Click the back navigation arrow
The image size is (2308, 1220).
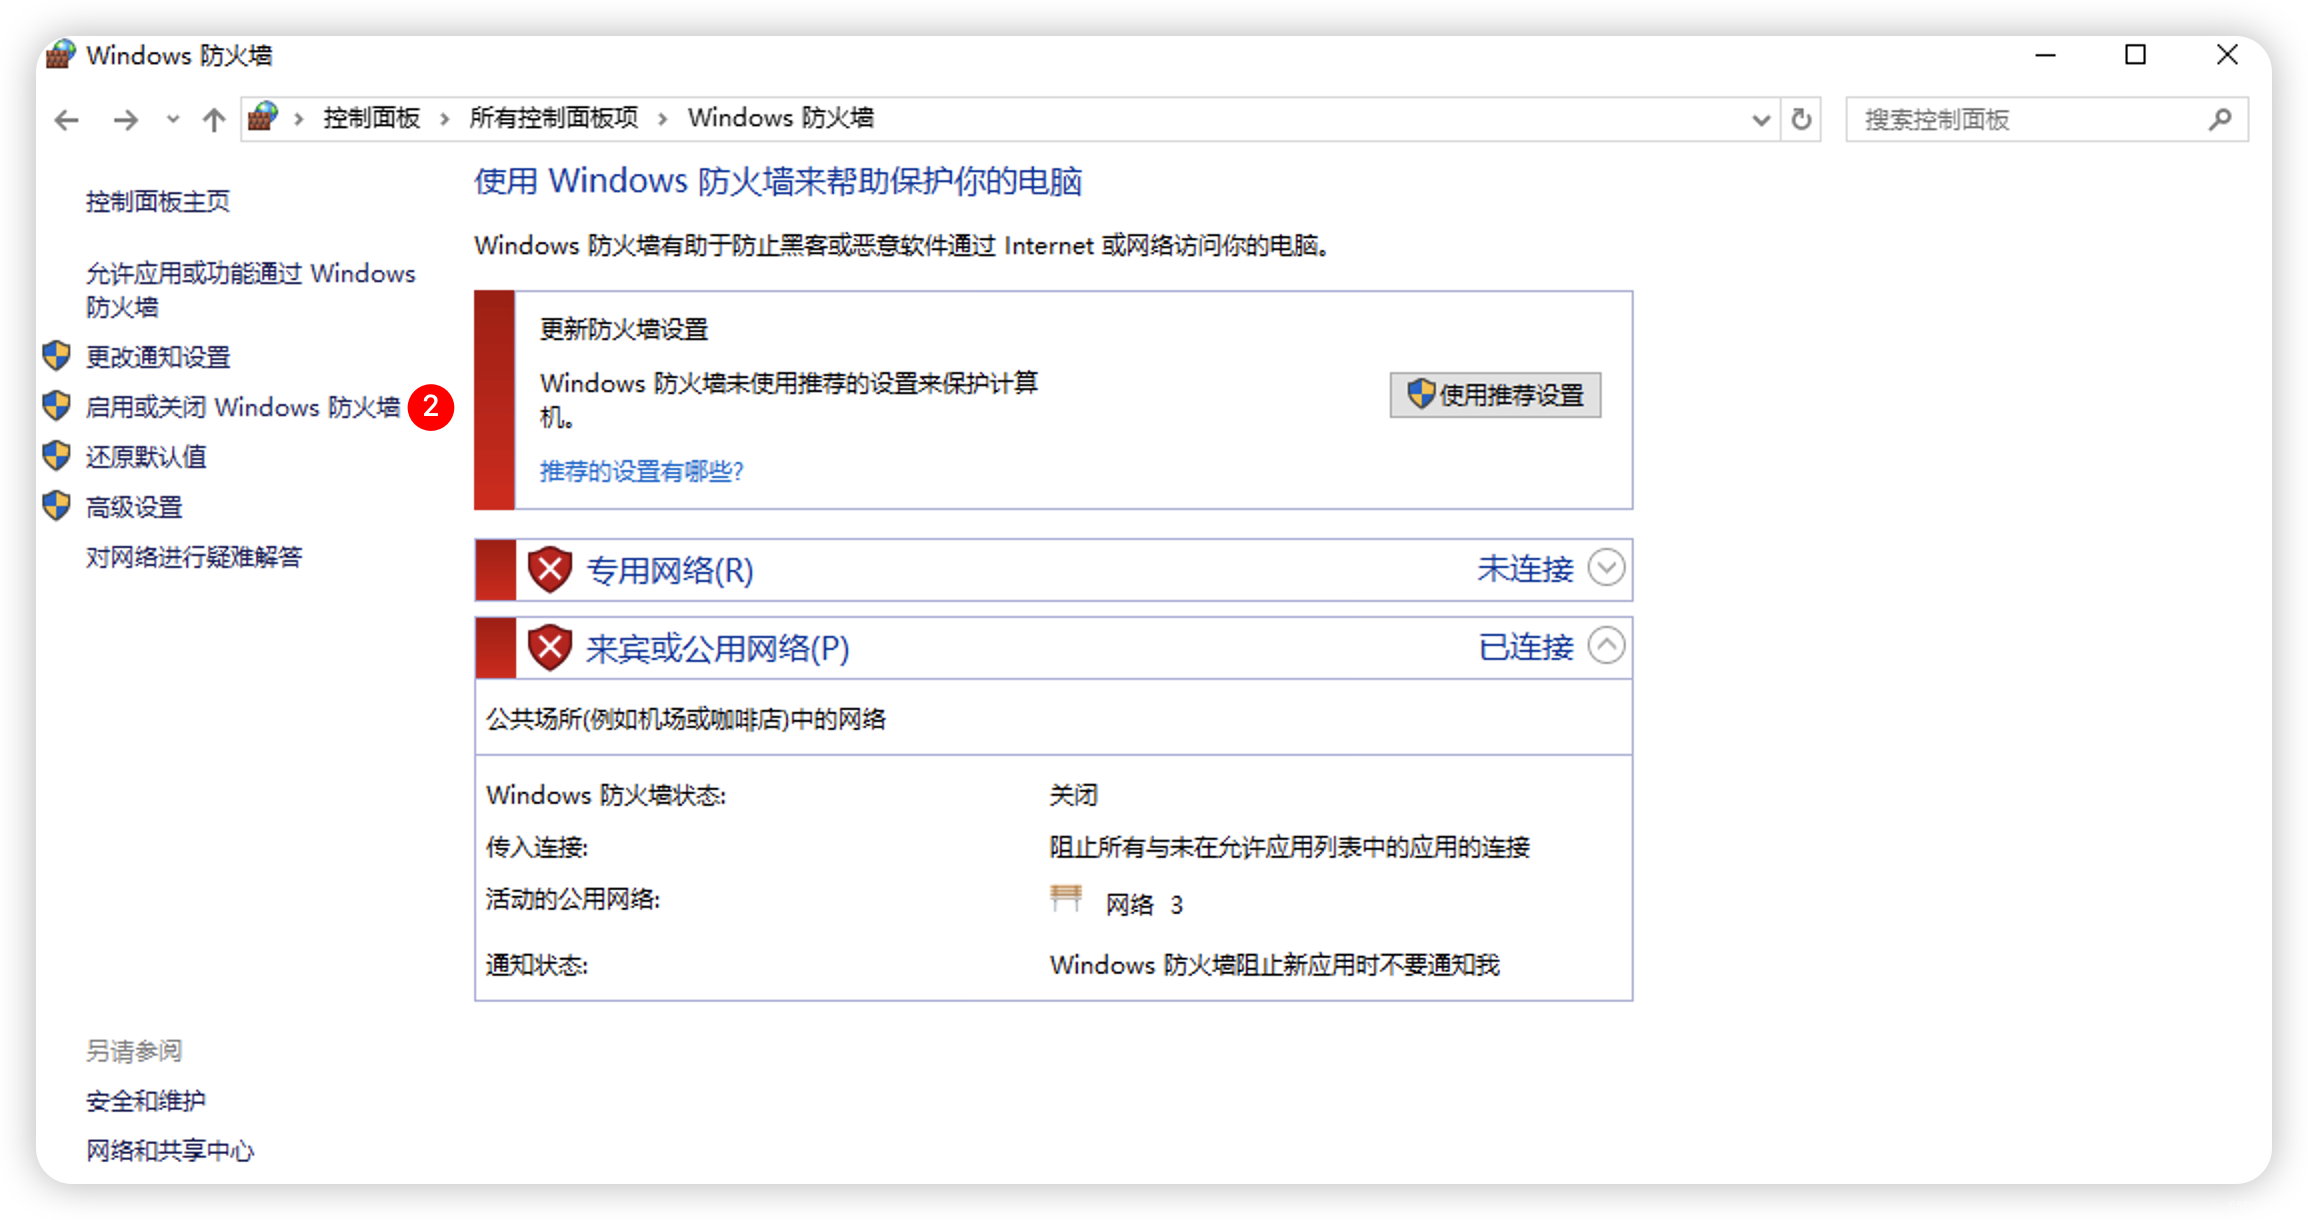65,119
